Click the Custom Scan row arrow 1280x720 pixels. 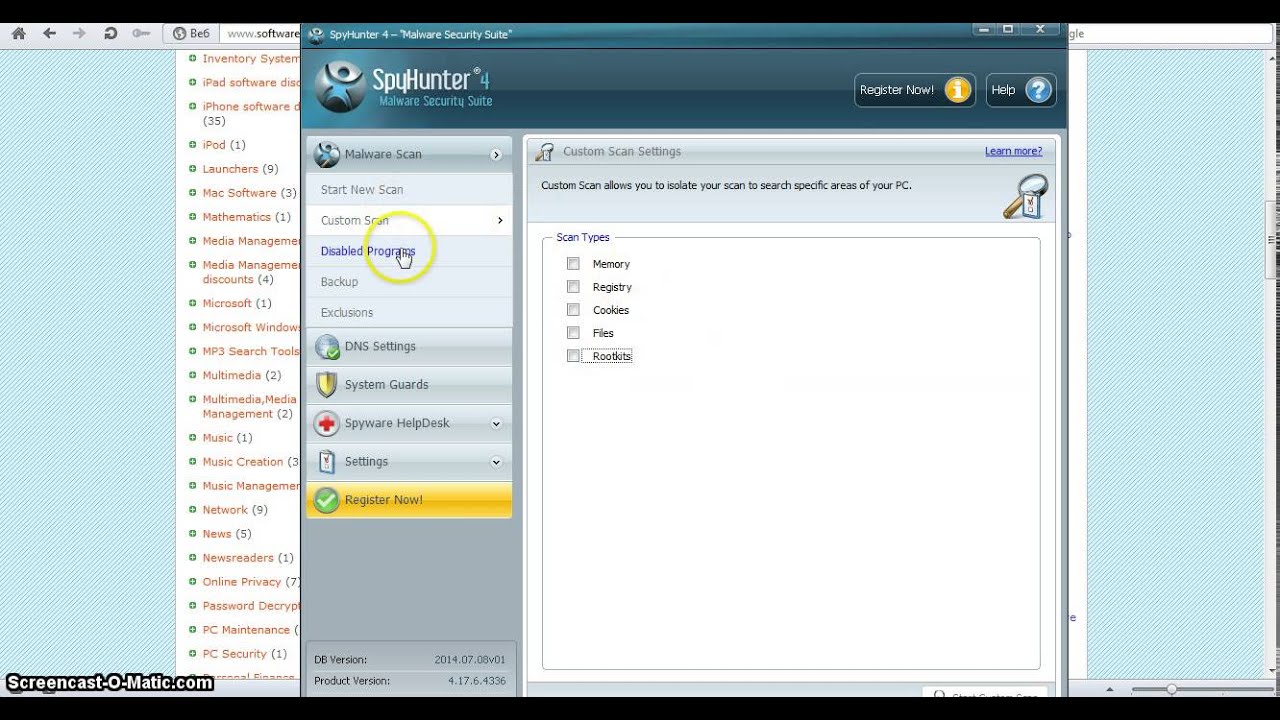(x=500, y=220)
